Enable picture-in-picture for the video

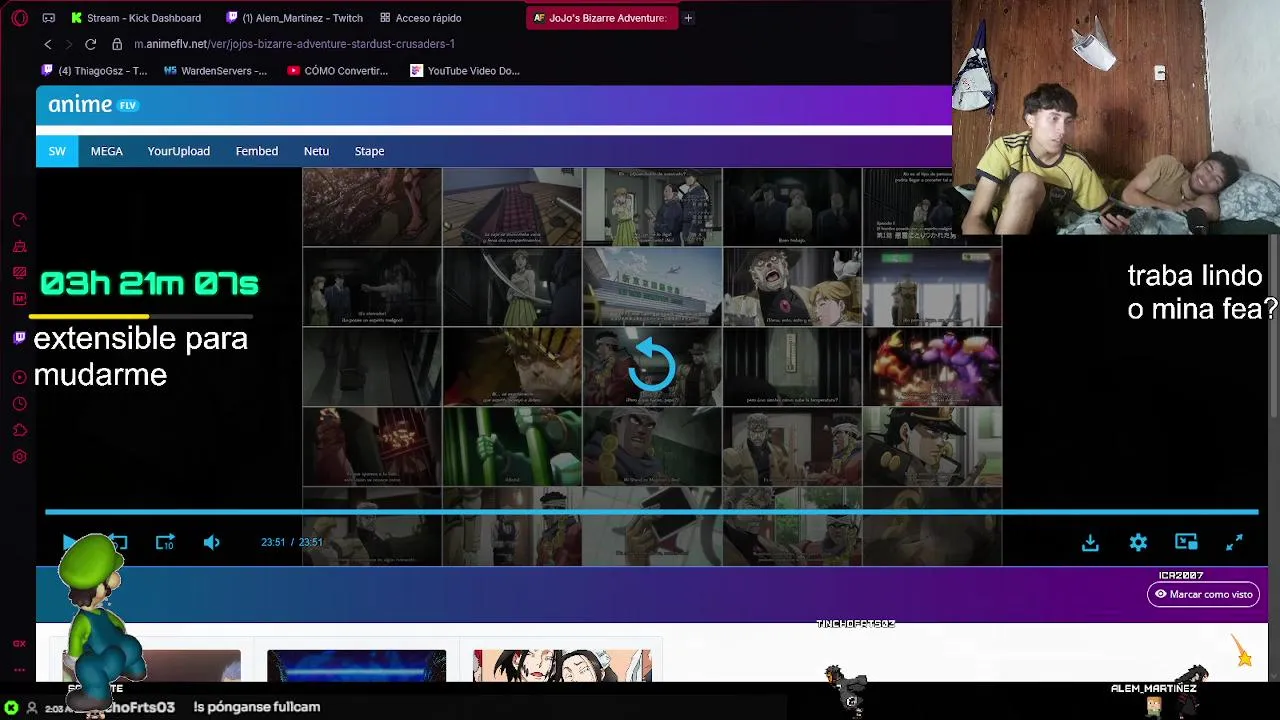coord(1186,542)
